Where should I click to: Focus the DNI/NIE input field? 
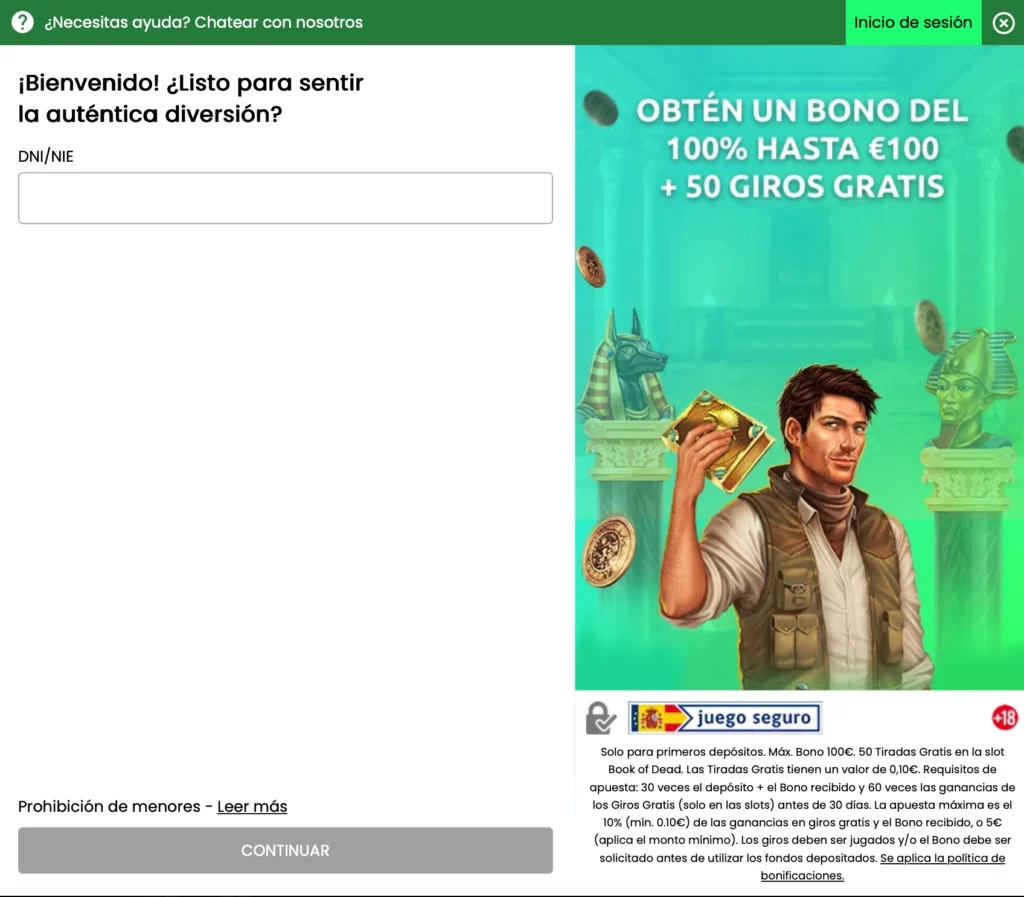point(285,198)
